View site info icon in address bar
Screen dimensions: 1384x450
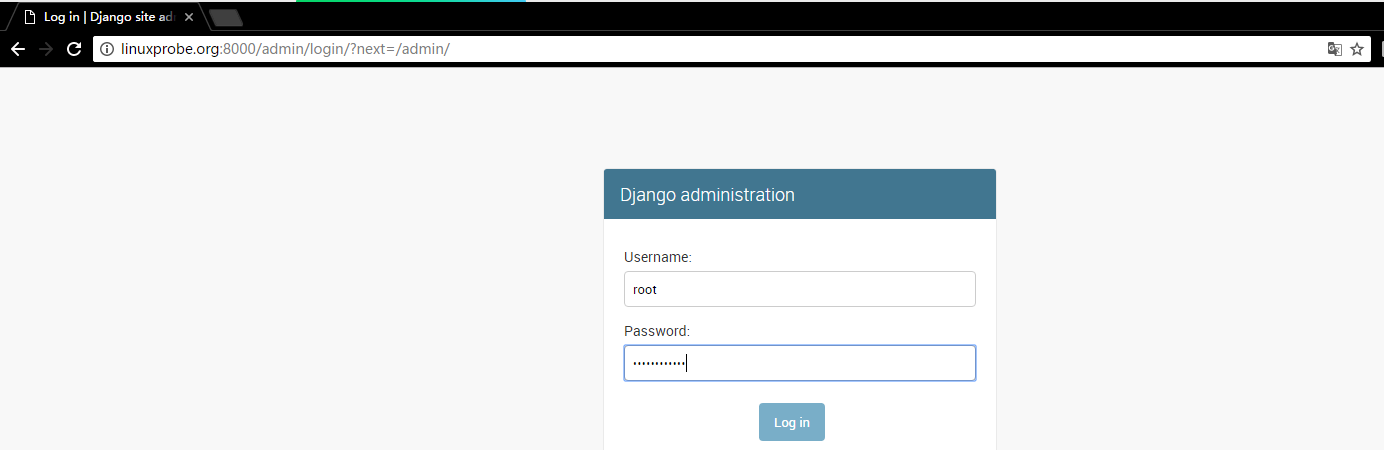pos(108,49)
